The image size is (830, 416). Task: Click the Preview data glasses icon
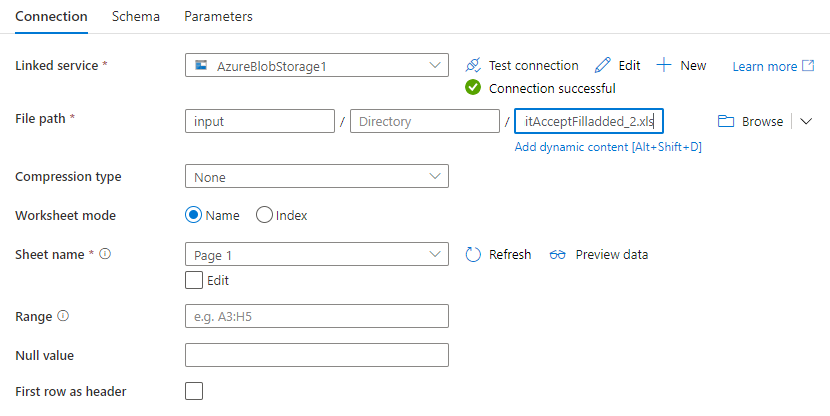pos(558,254)
